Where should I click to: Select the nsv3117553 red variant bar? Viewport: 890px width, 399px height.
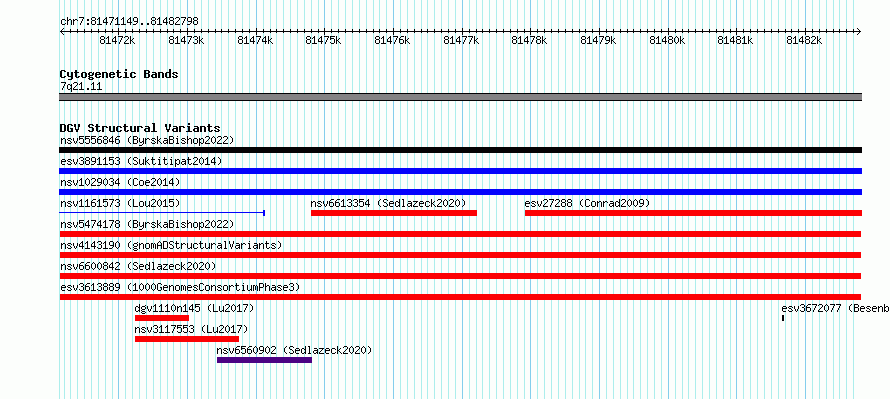point(187,339)
